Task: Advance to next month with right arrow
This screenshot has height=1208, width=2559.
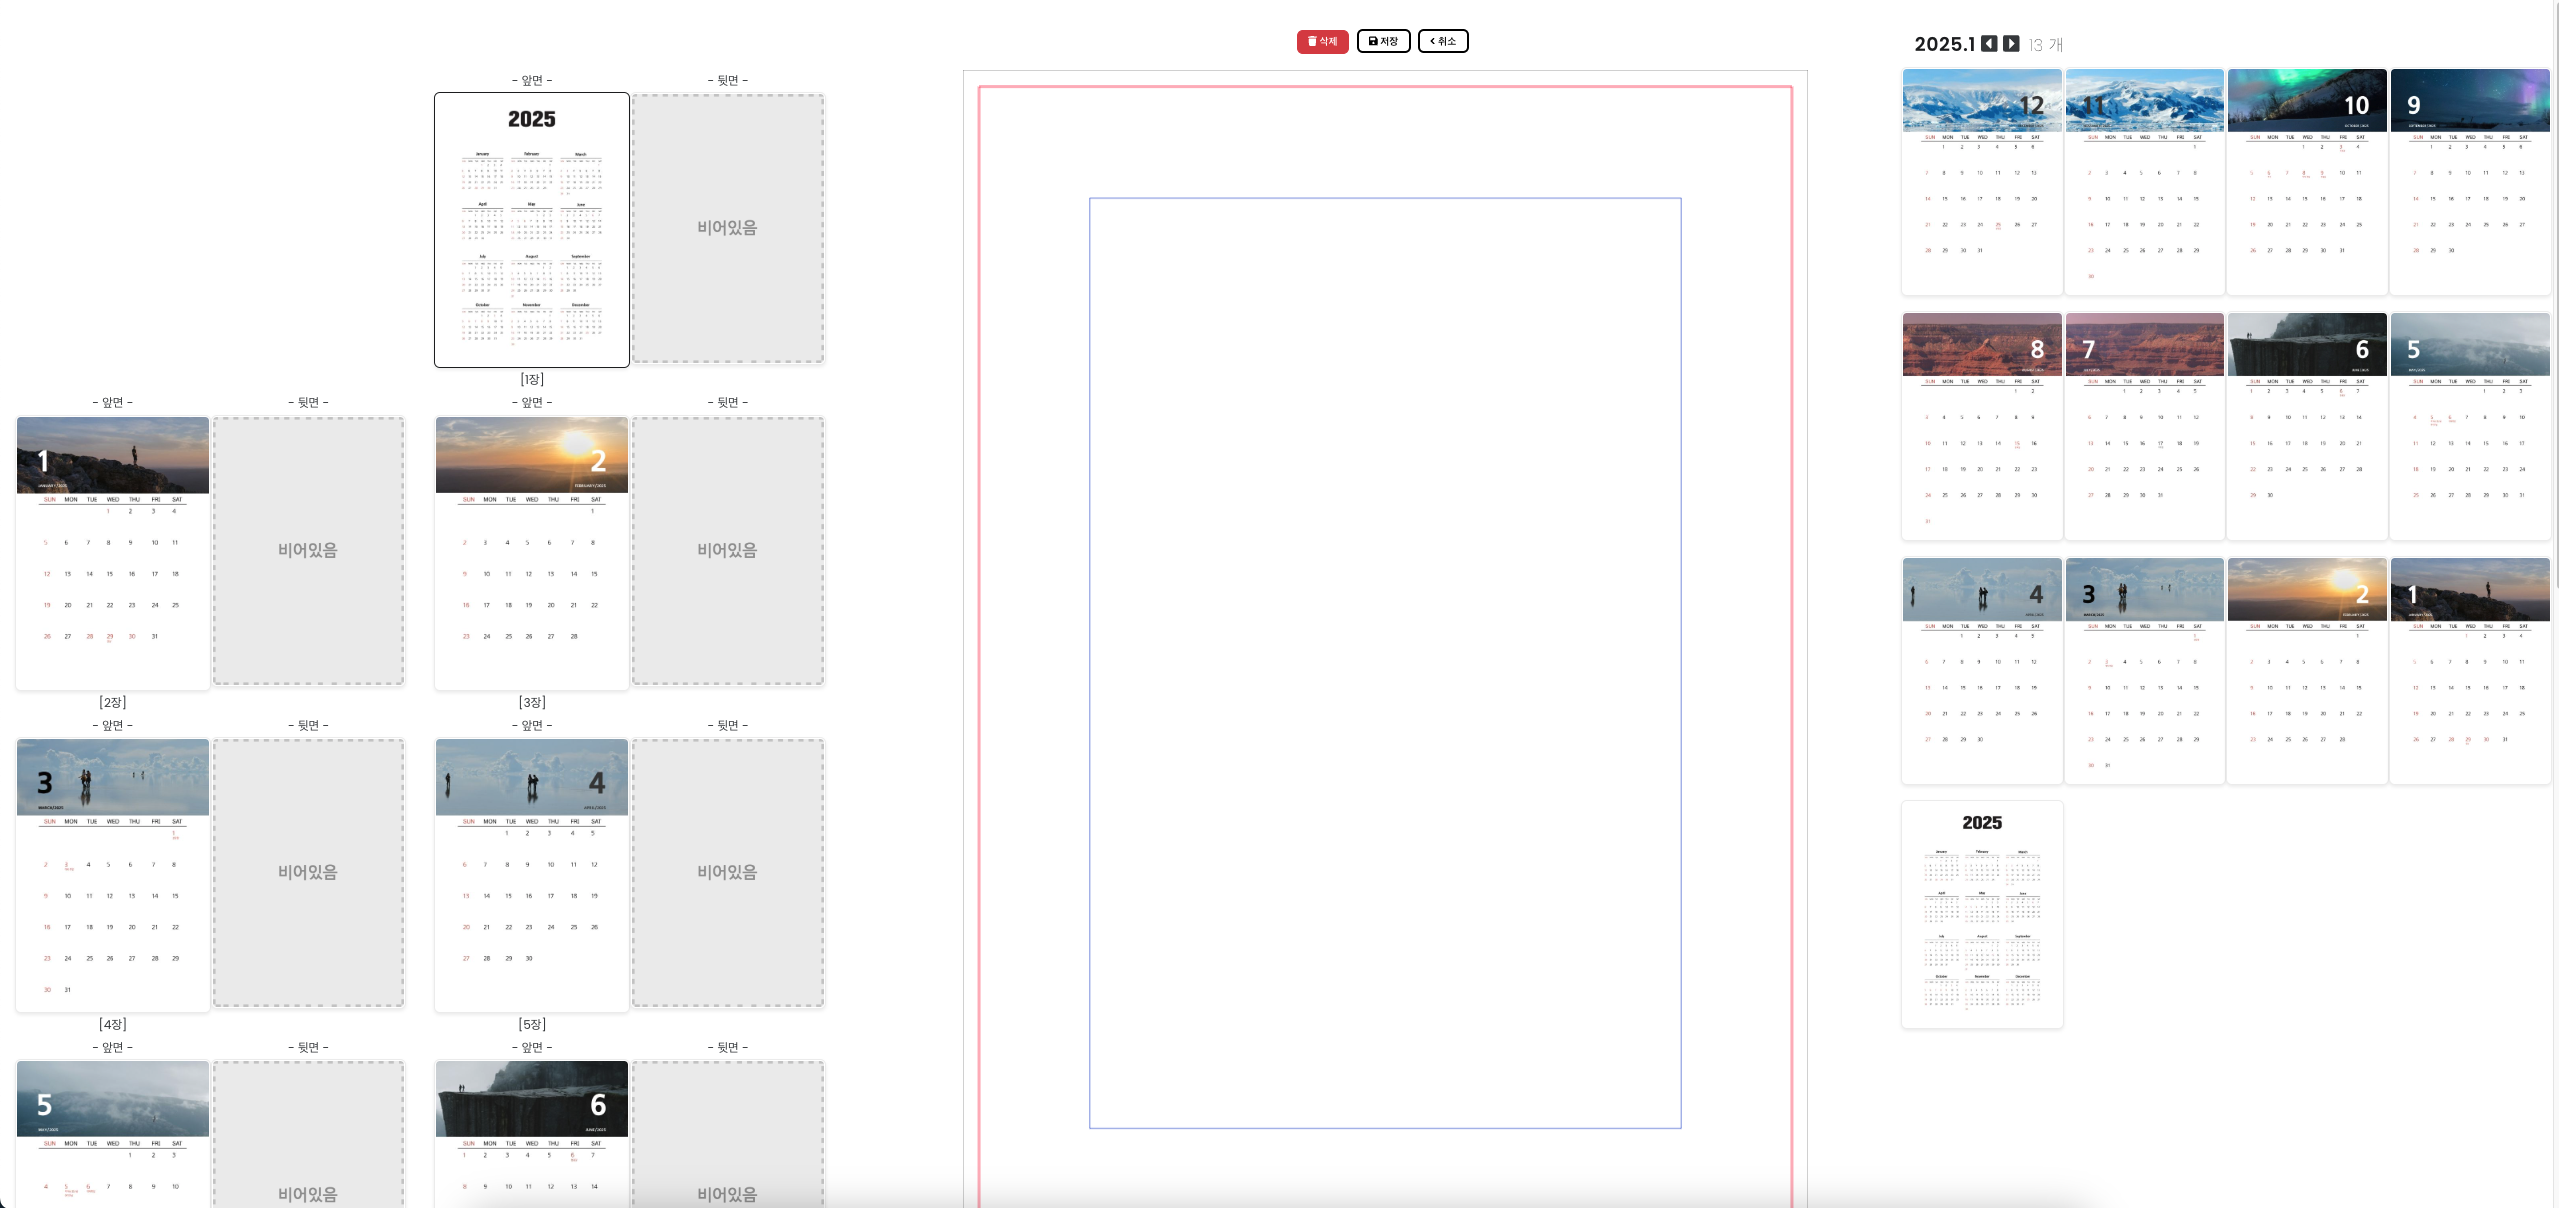Action: point(2011,44)
